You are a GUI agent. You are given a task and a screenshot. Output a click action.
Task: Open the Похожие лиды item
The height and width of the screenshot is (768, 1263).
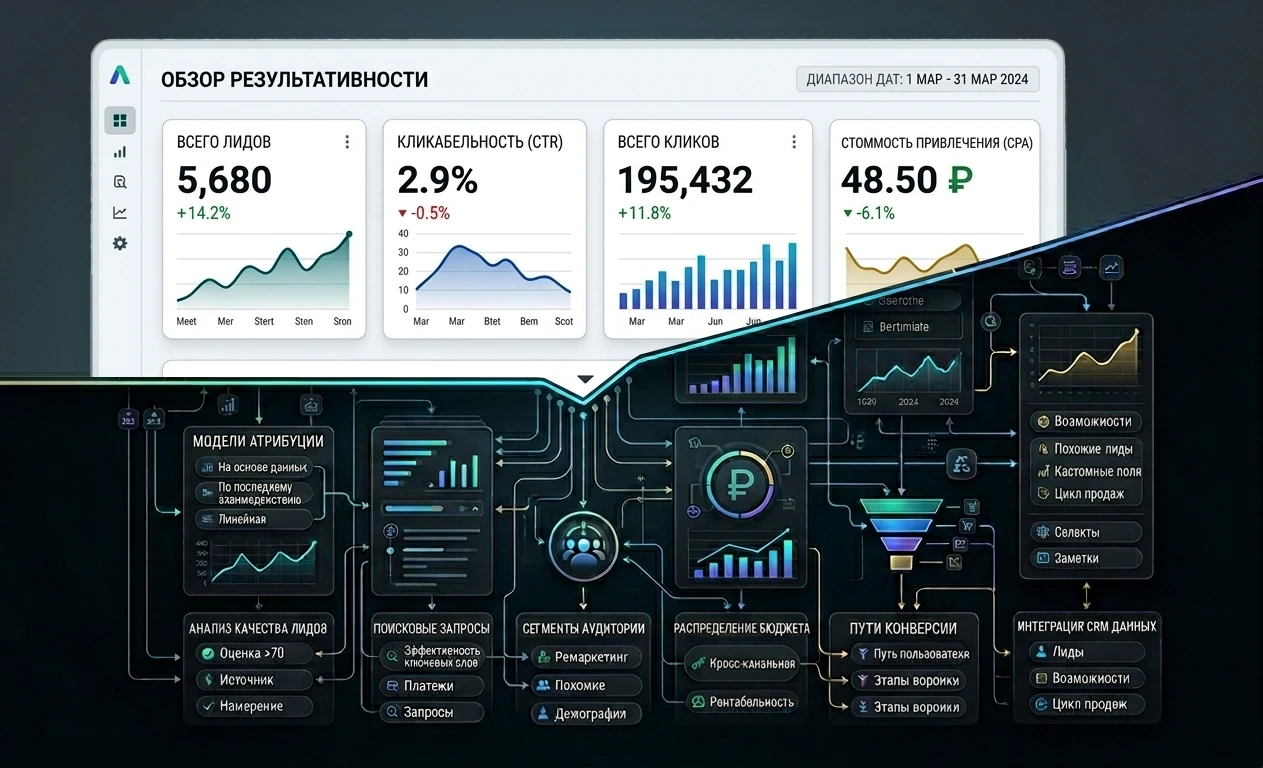[x=1086, y=449]
